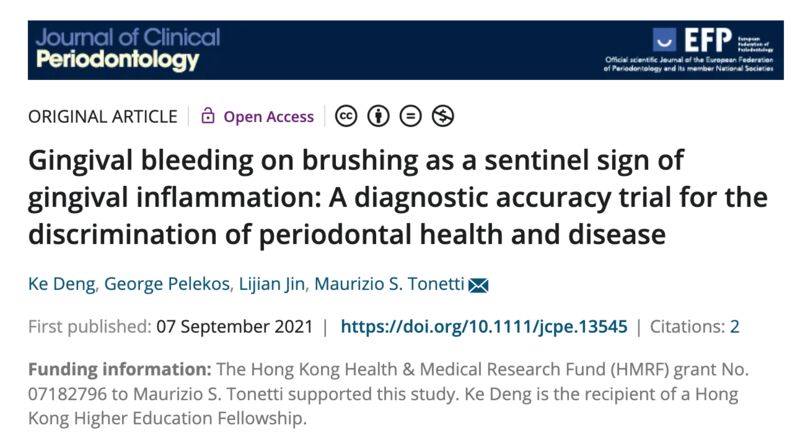Viewport: 800px width, 446px height.
Task: Click the Open Access label text
Action: (x=268, y=116)
